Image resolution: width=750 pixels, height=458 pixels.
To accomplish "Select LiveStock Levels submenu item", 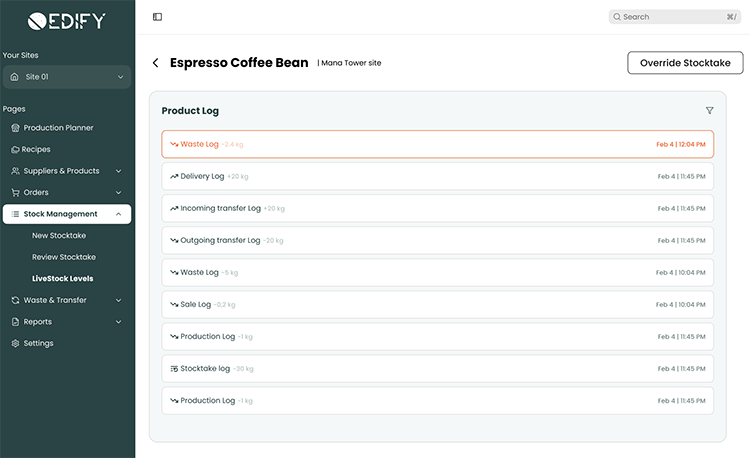I will (x=62, y=279).
